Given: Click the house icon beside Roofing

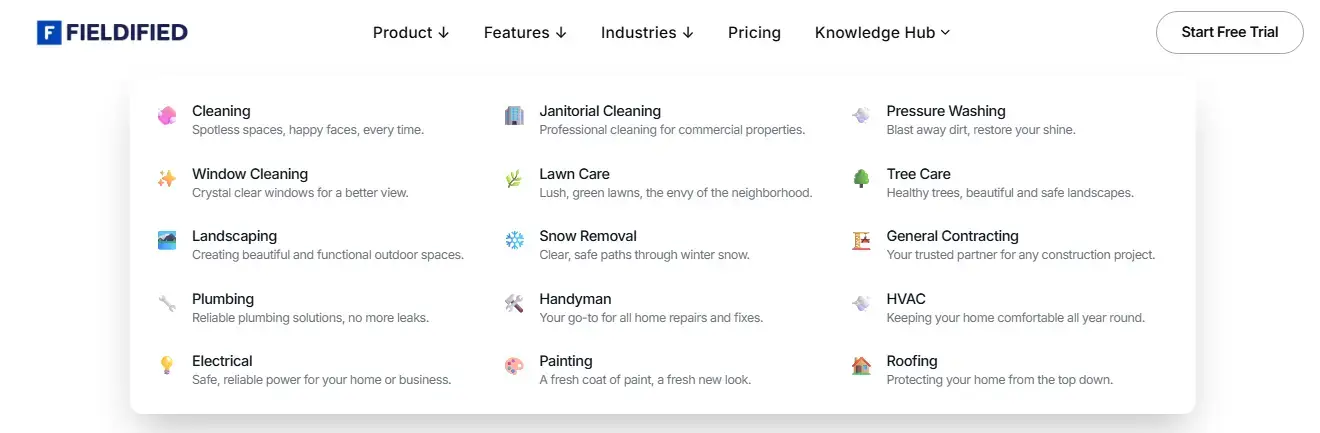Looking at the screenshot, I should pos(861,366).
